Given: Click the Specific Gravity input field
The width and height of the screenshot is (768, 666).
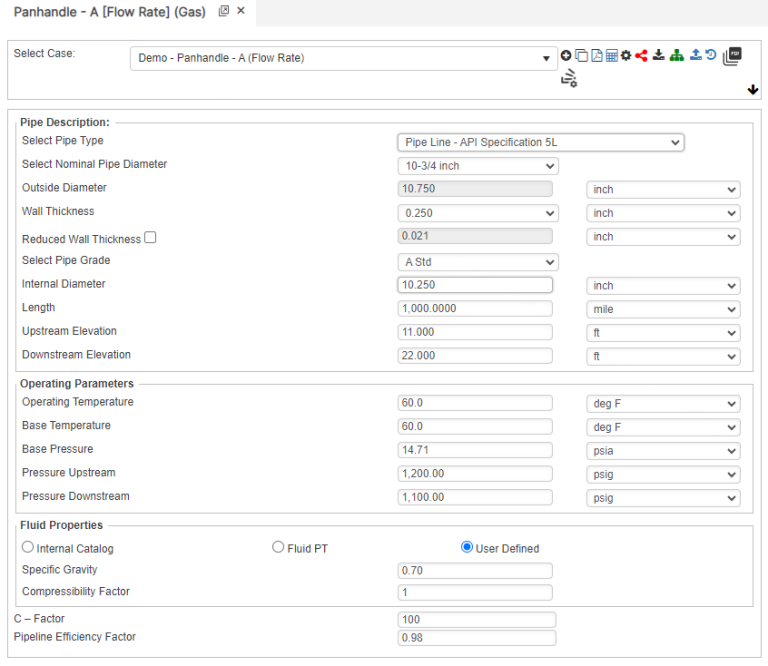Looking at the screenshot, I should coord(475,570).
